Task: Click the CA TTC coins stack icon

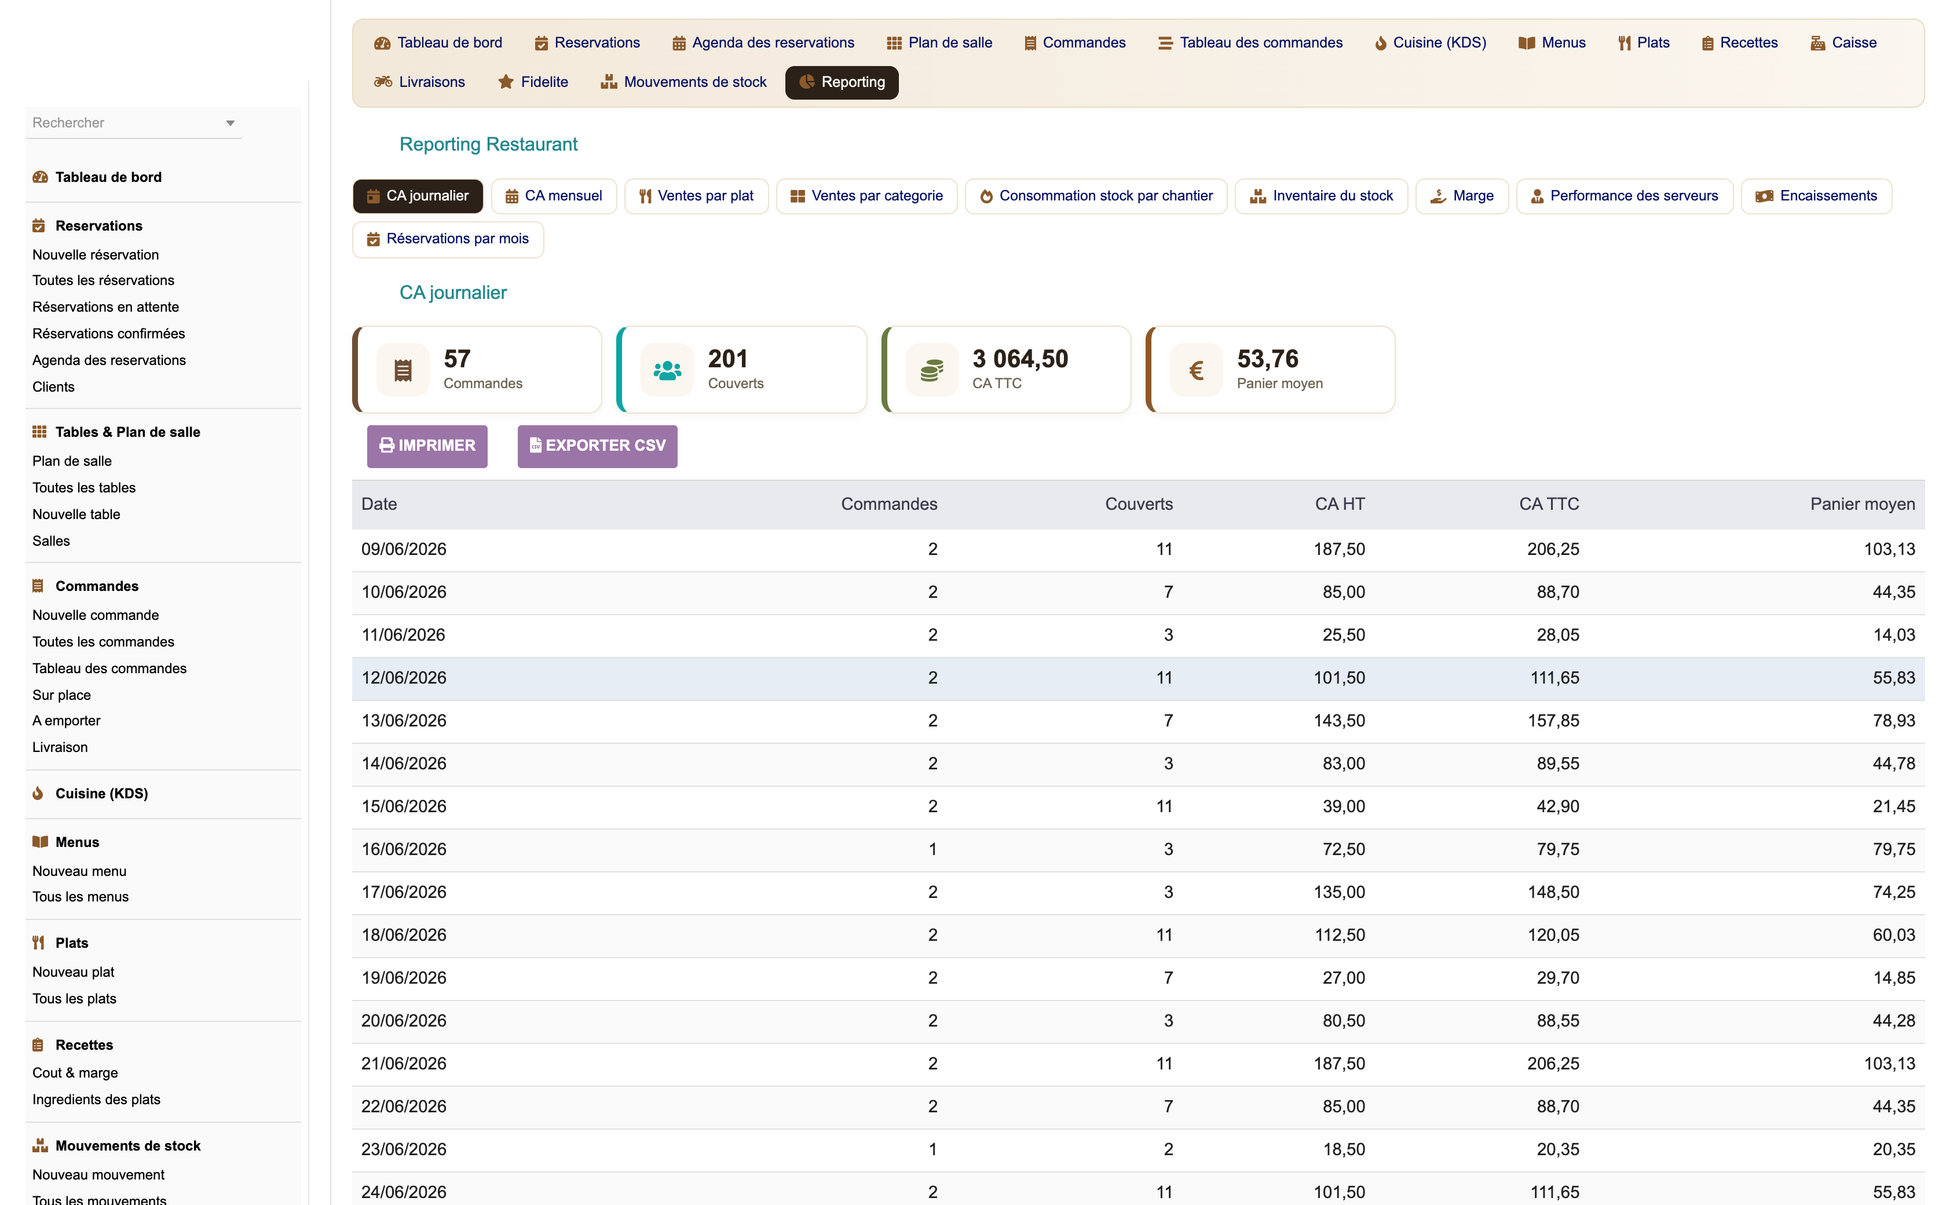Action: click(932, 370)
